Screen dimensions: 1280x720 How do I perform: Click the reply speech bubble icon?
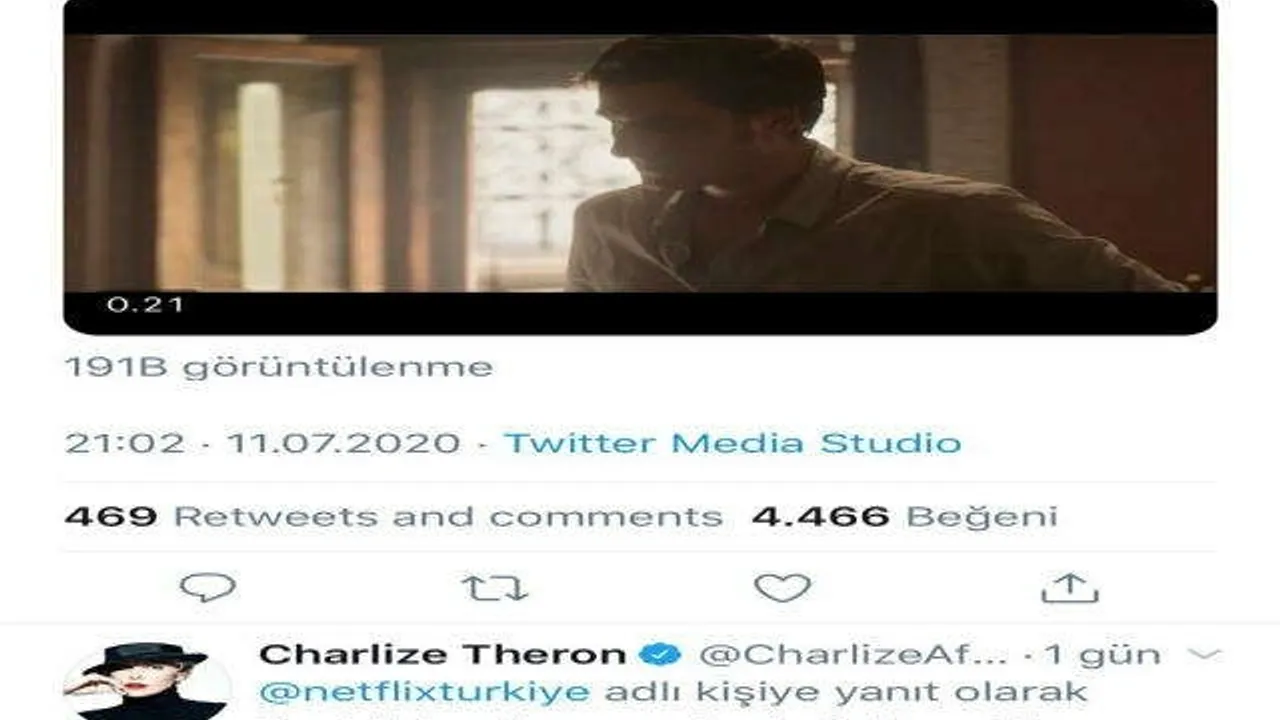coord(208,587)
